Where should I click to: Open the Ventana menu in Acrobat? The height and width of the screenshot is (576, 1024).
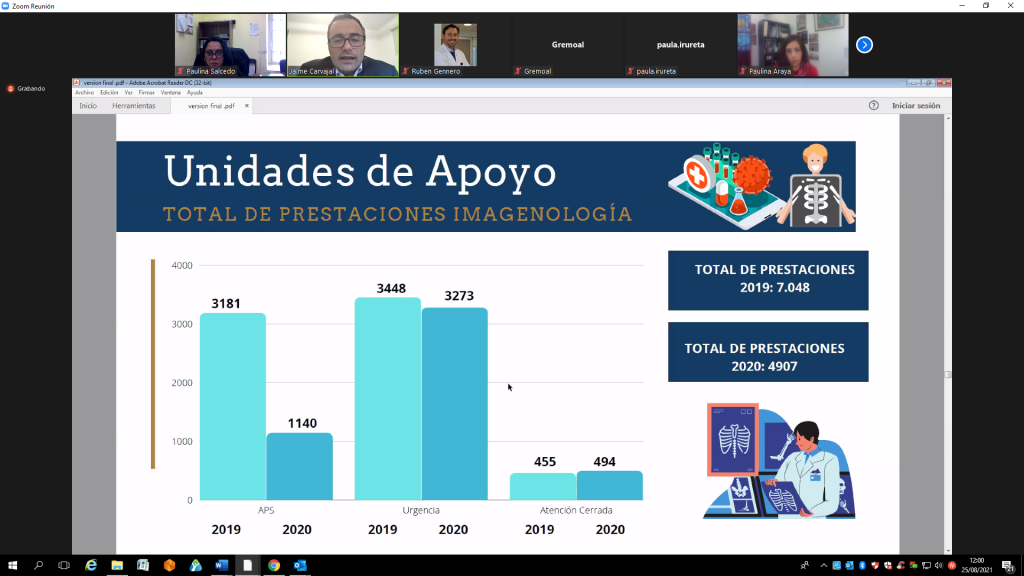[x=171, y=92]
